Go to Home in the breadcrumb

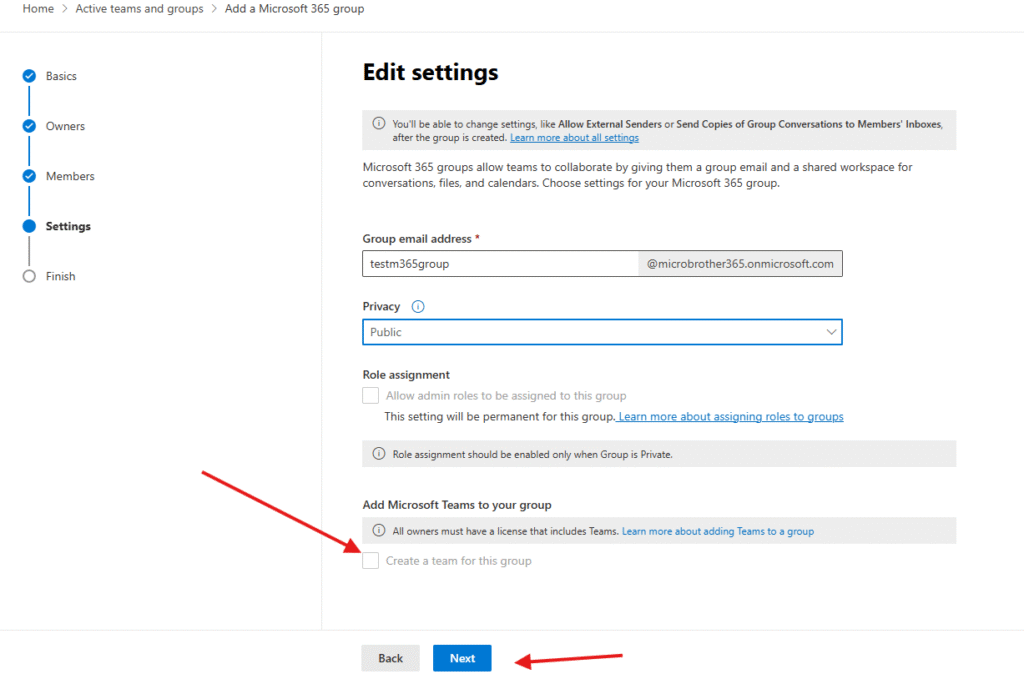point(38,9)
